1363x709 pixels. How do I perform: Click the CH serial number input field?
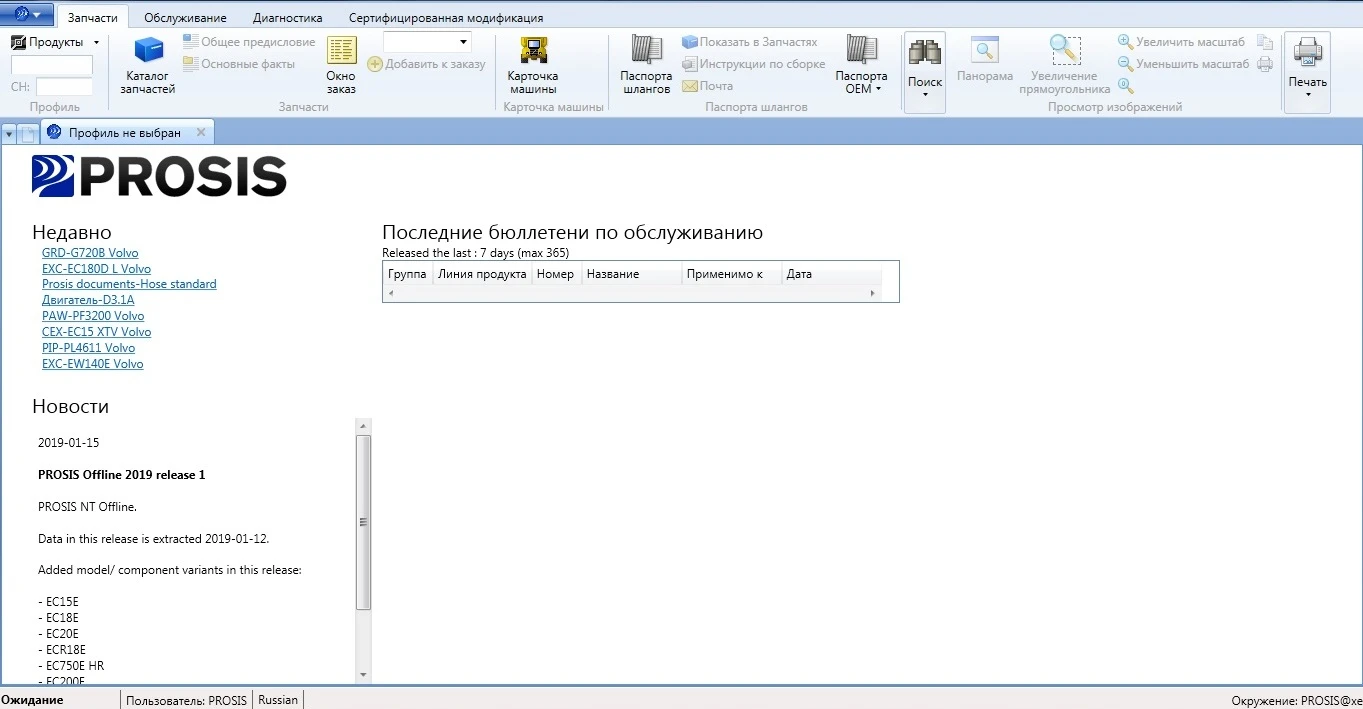pos(65,87)
